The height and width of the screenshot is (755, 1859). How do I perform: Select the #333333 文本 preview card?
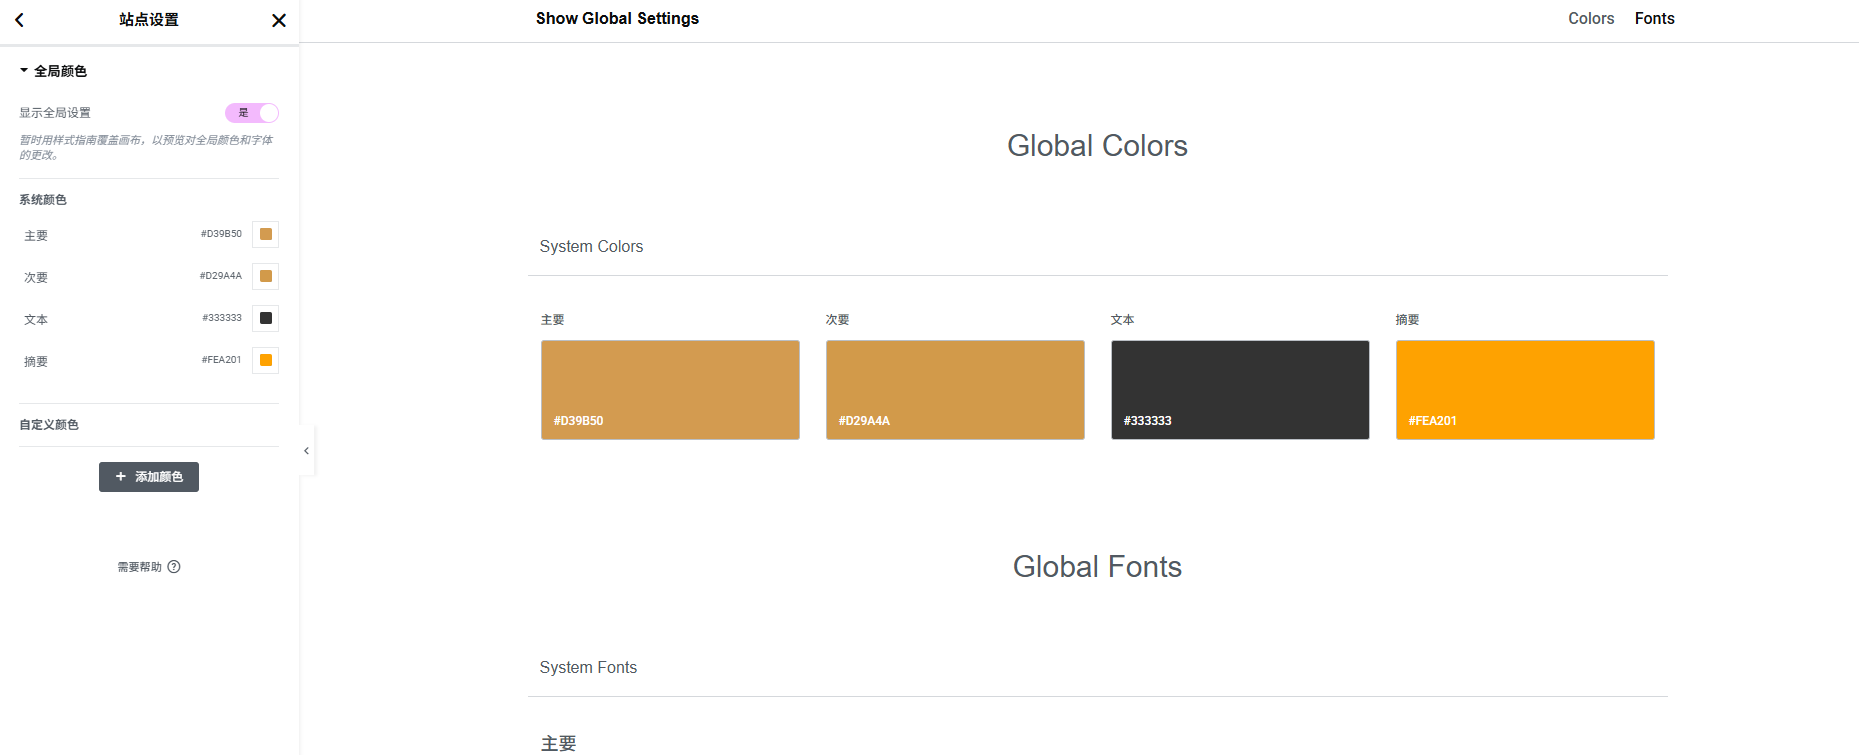pyautogui.click(x=1240, y=390)
